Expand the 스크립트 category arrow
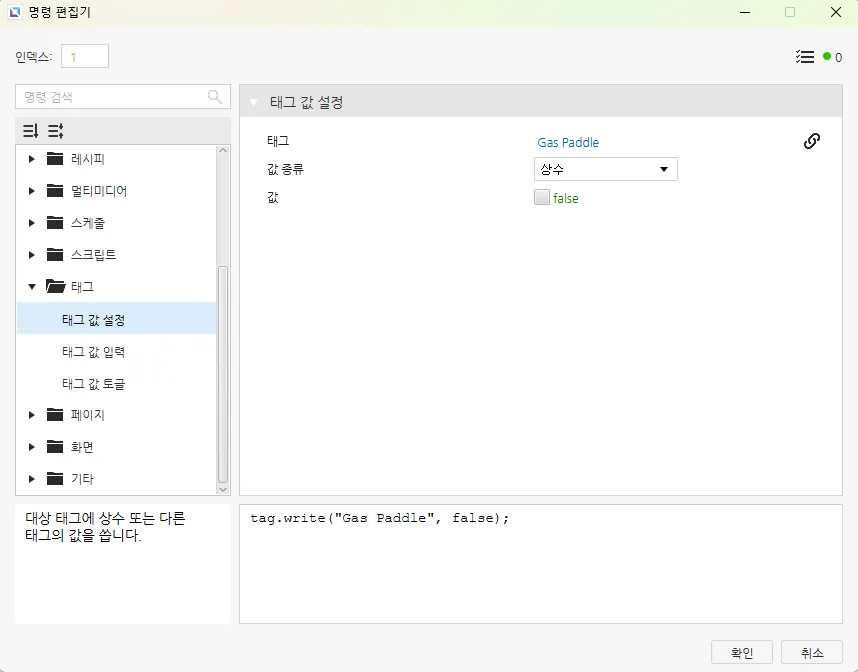Screen dimensions: 858x672 point(32,255)
